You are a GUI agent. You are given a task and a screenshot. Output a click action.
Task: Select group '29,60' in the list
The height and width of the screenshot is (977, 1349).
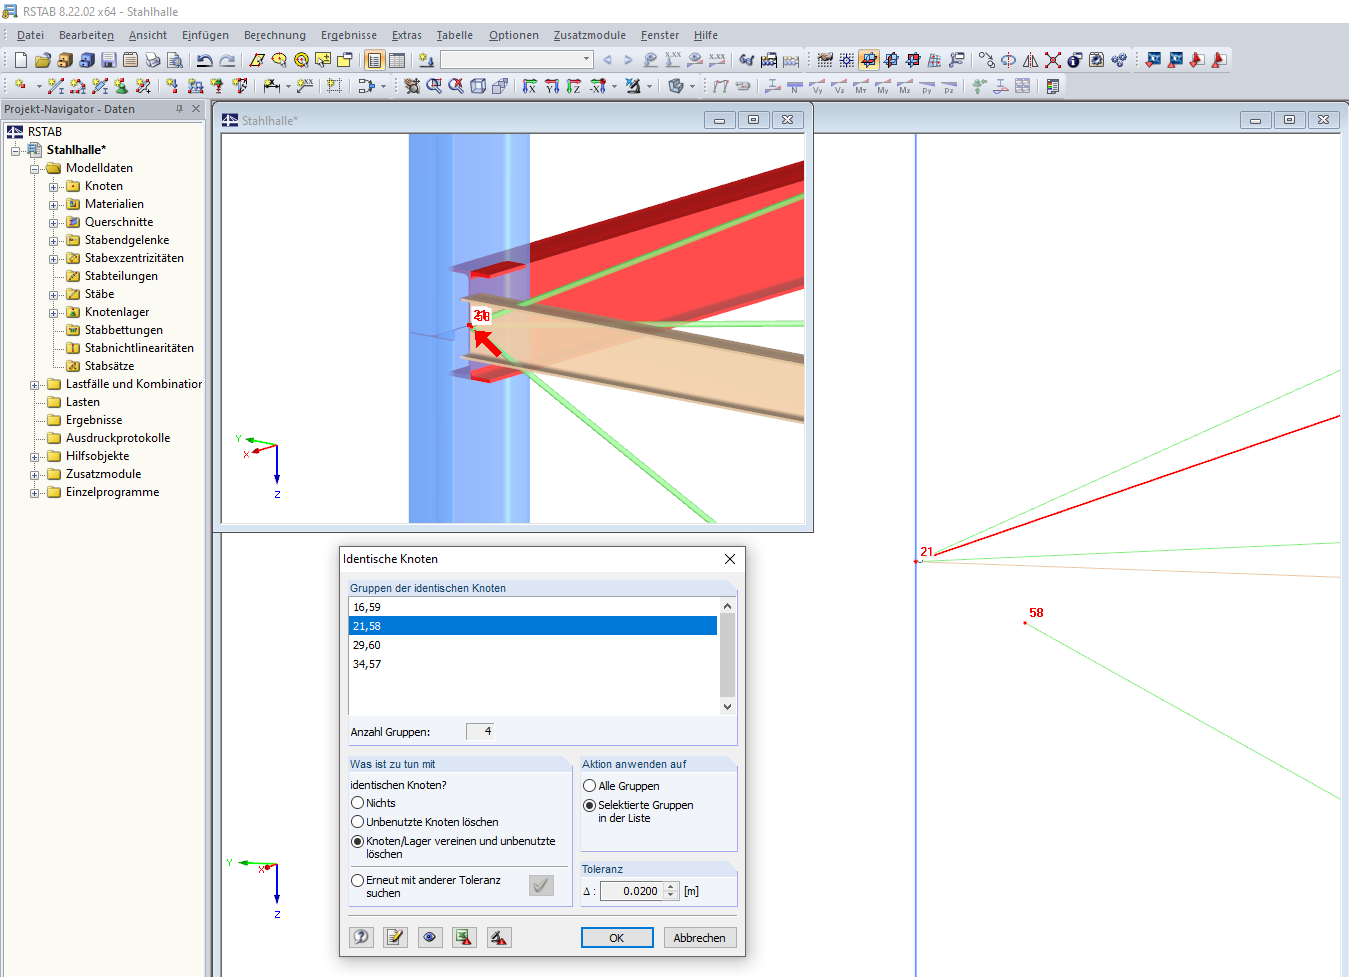coord(533,645)
